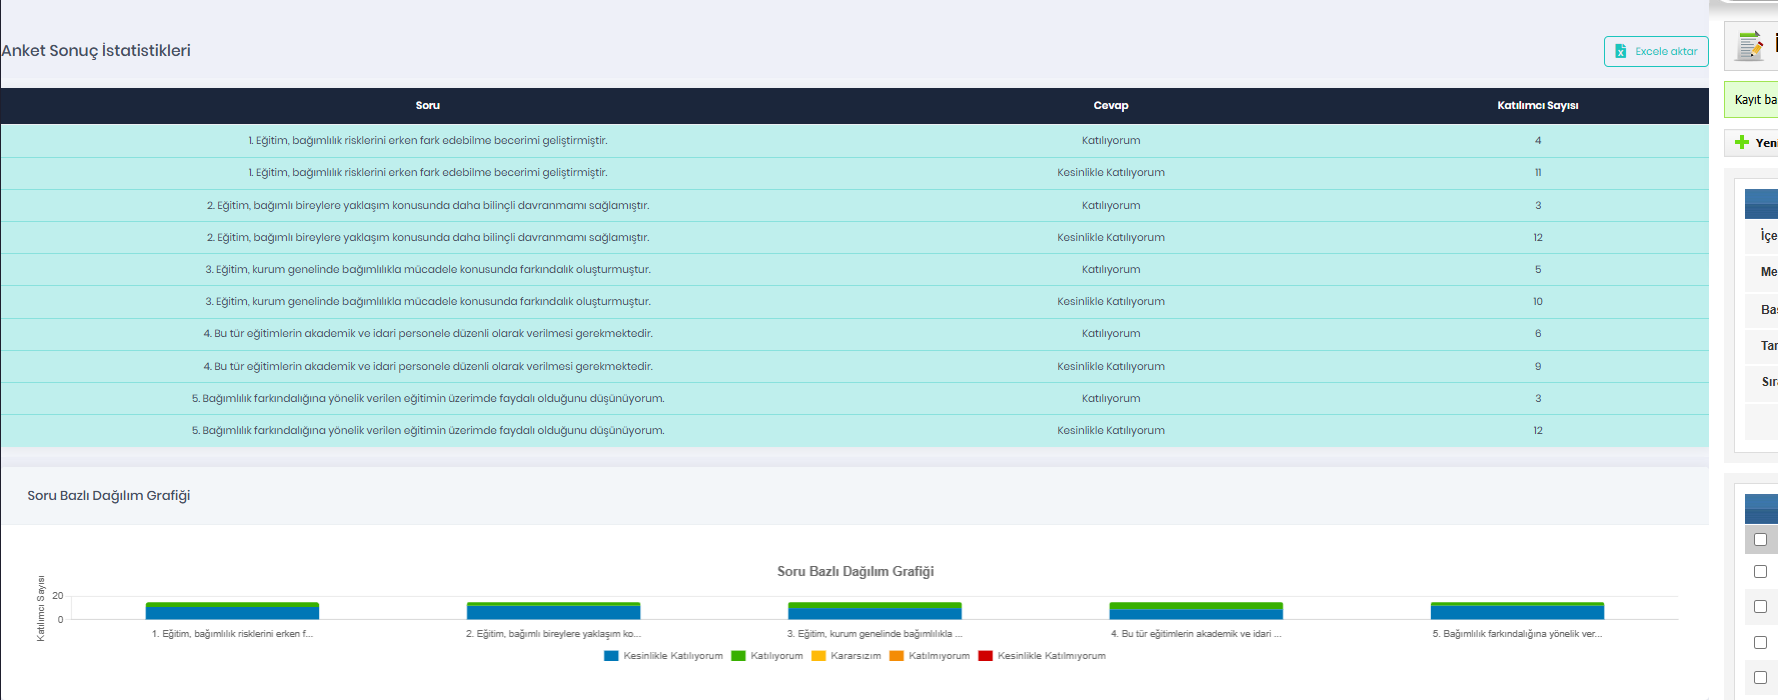Select the first table row for question 3
The width and height of the screenshot is (1778, 700).
(x=428, y=269)
